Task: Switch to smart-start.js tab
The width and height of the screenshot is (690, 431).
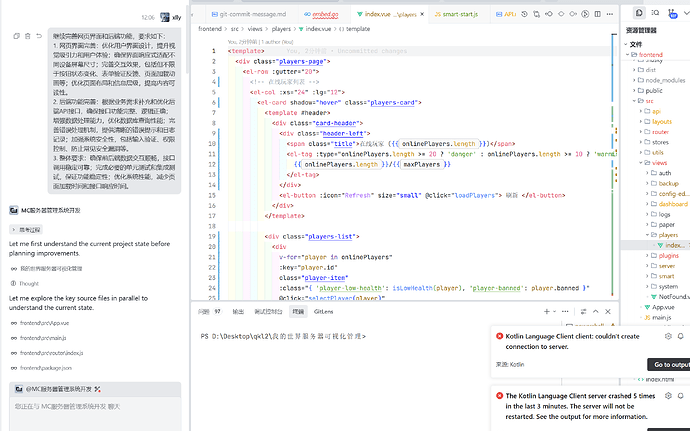Action: (456, 14)
